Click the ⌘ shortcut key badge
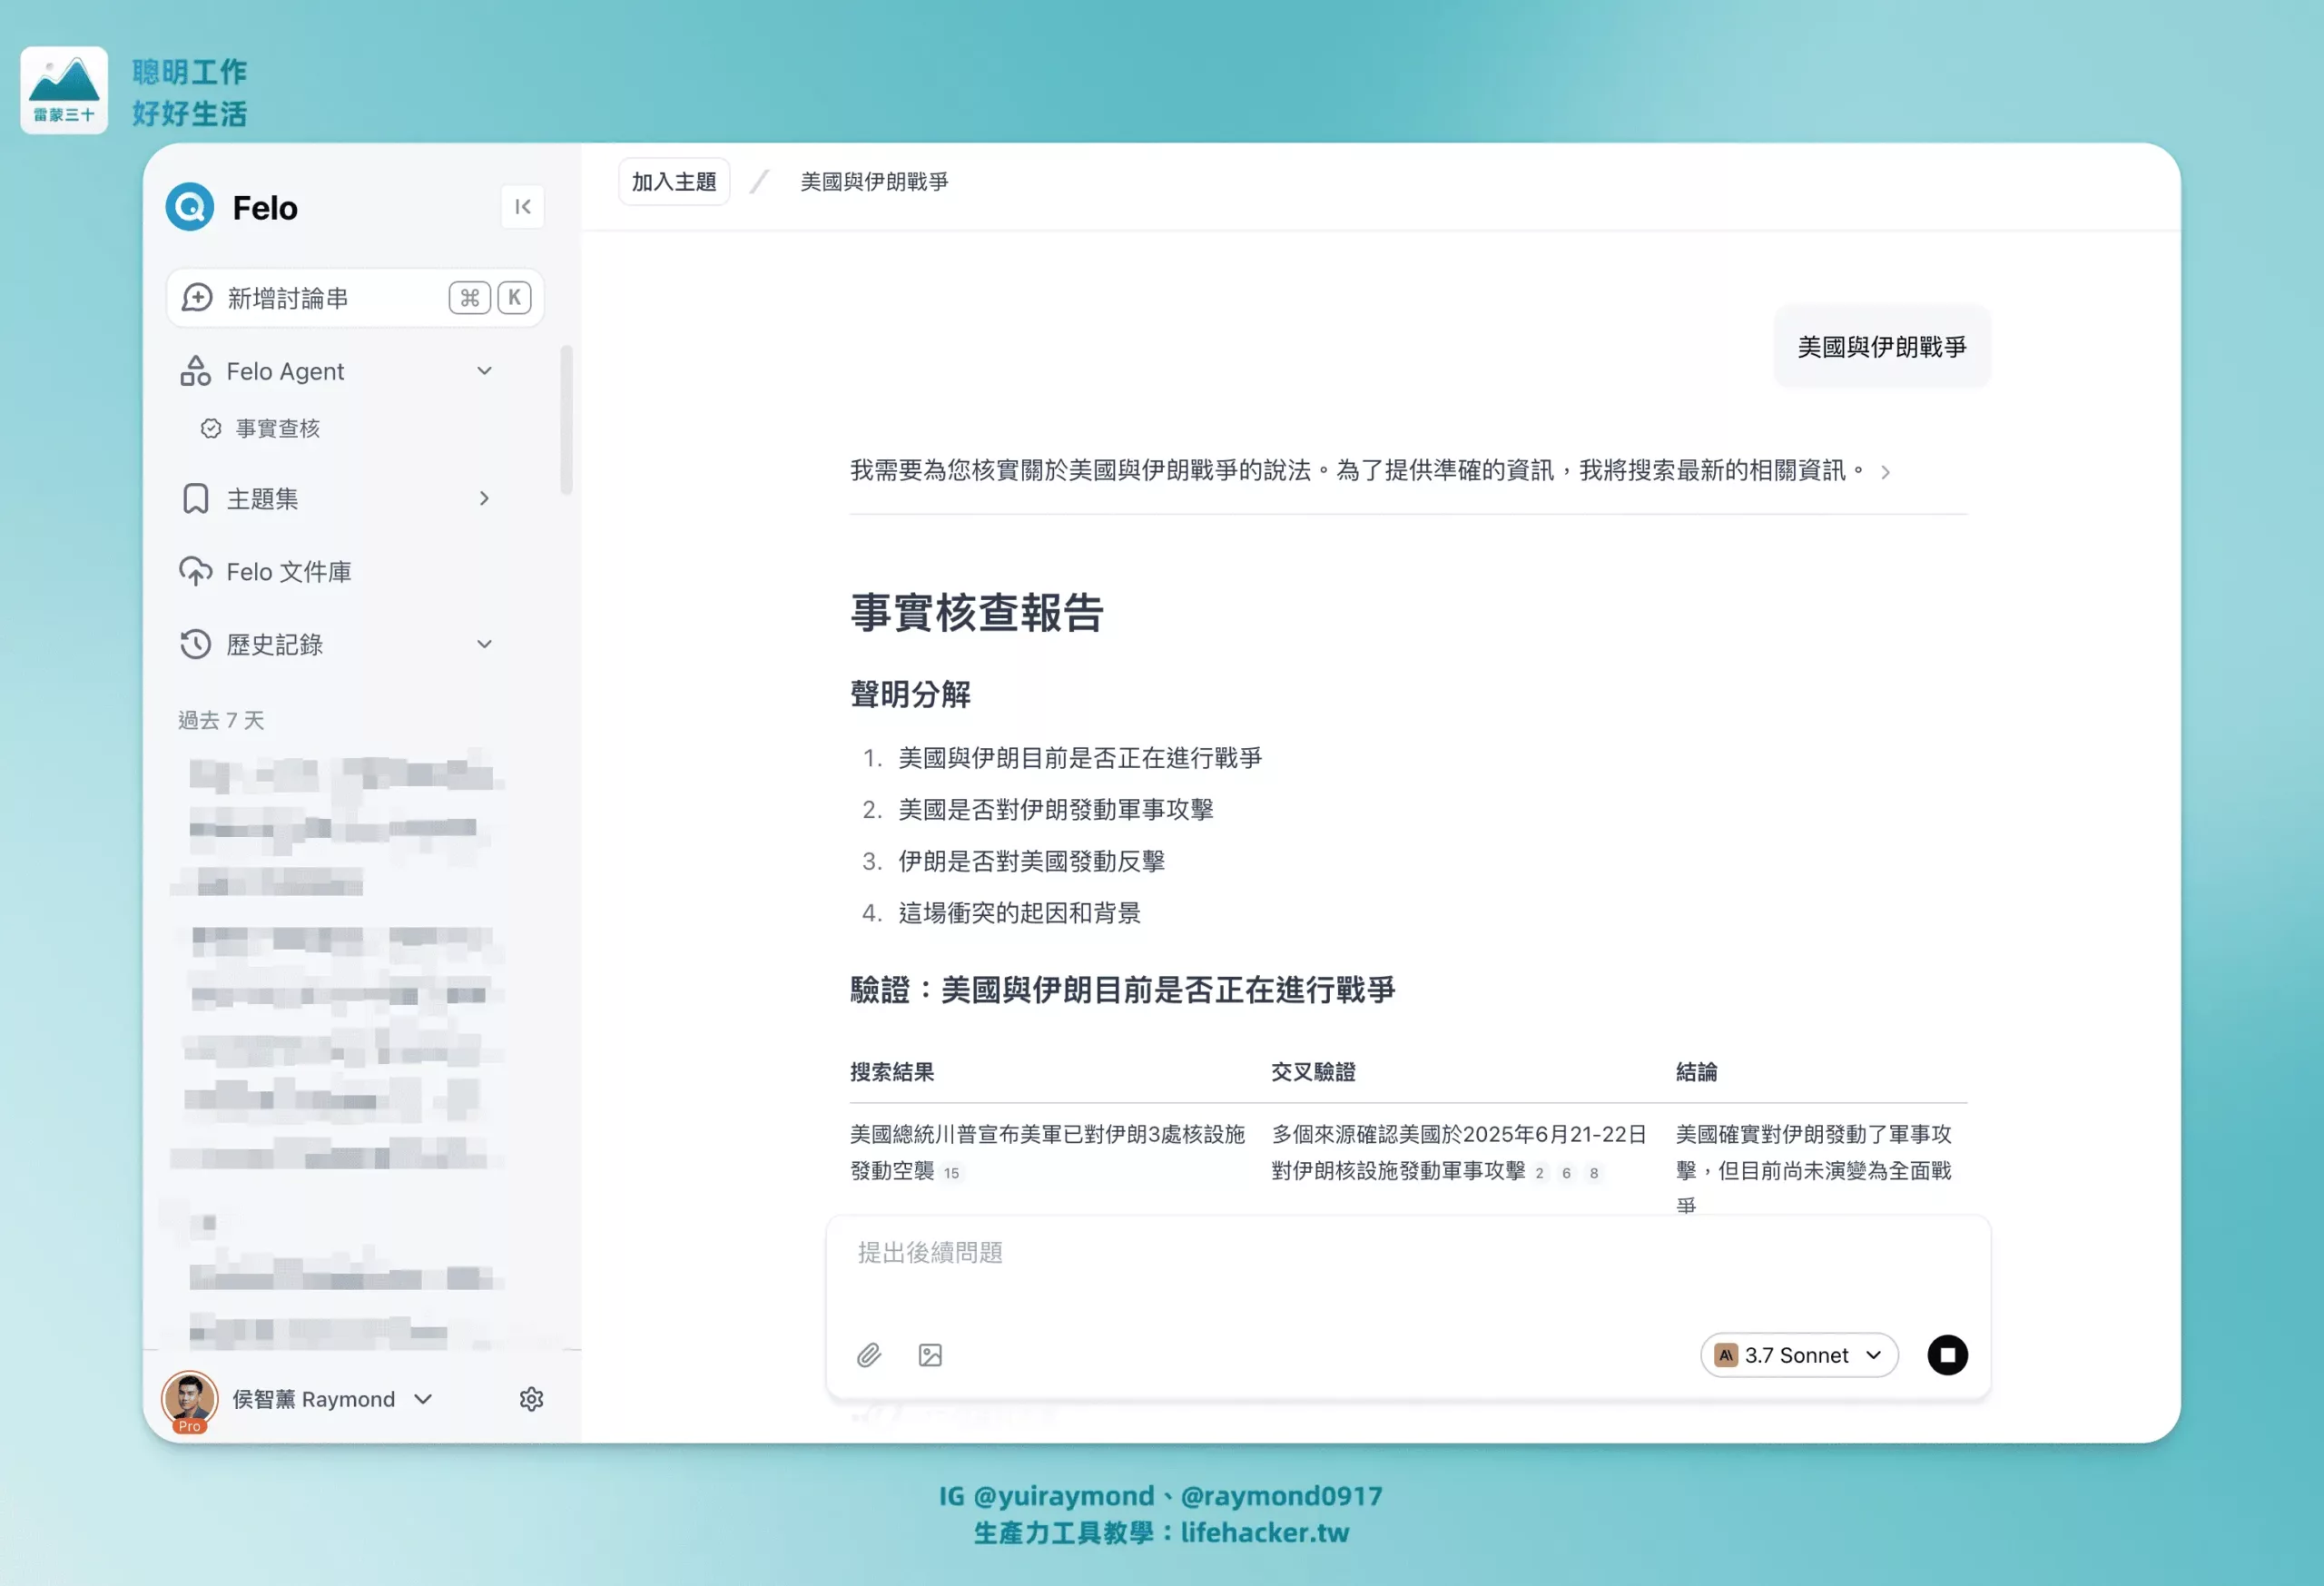 (x=469, y=298)
